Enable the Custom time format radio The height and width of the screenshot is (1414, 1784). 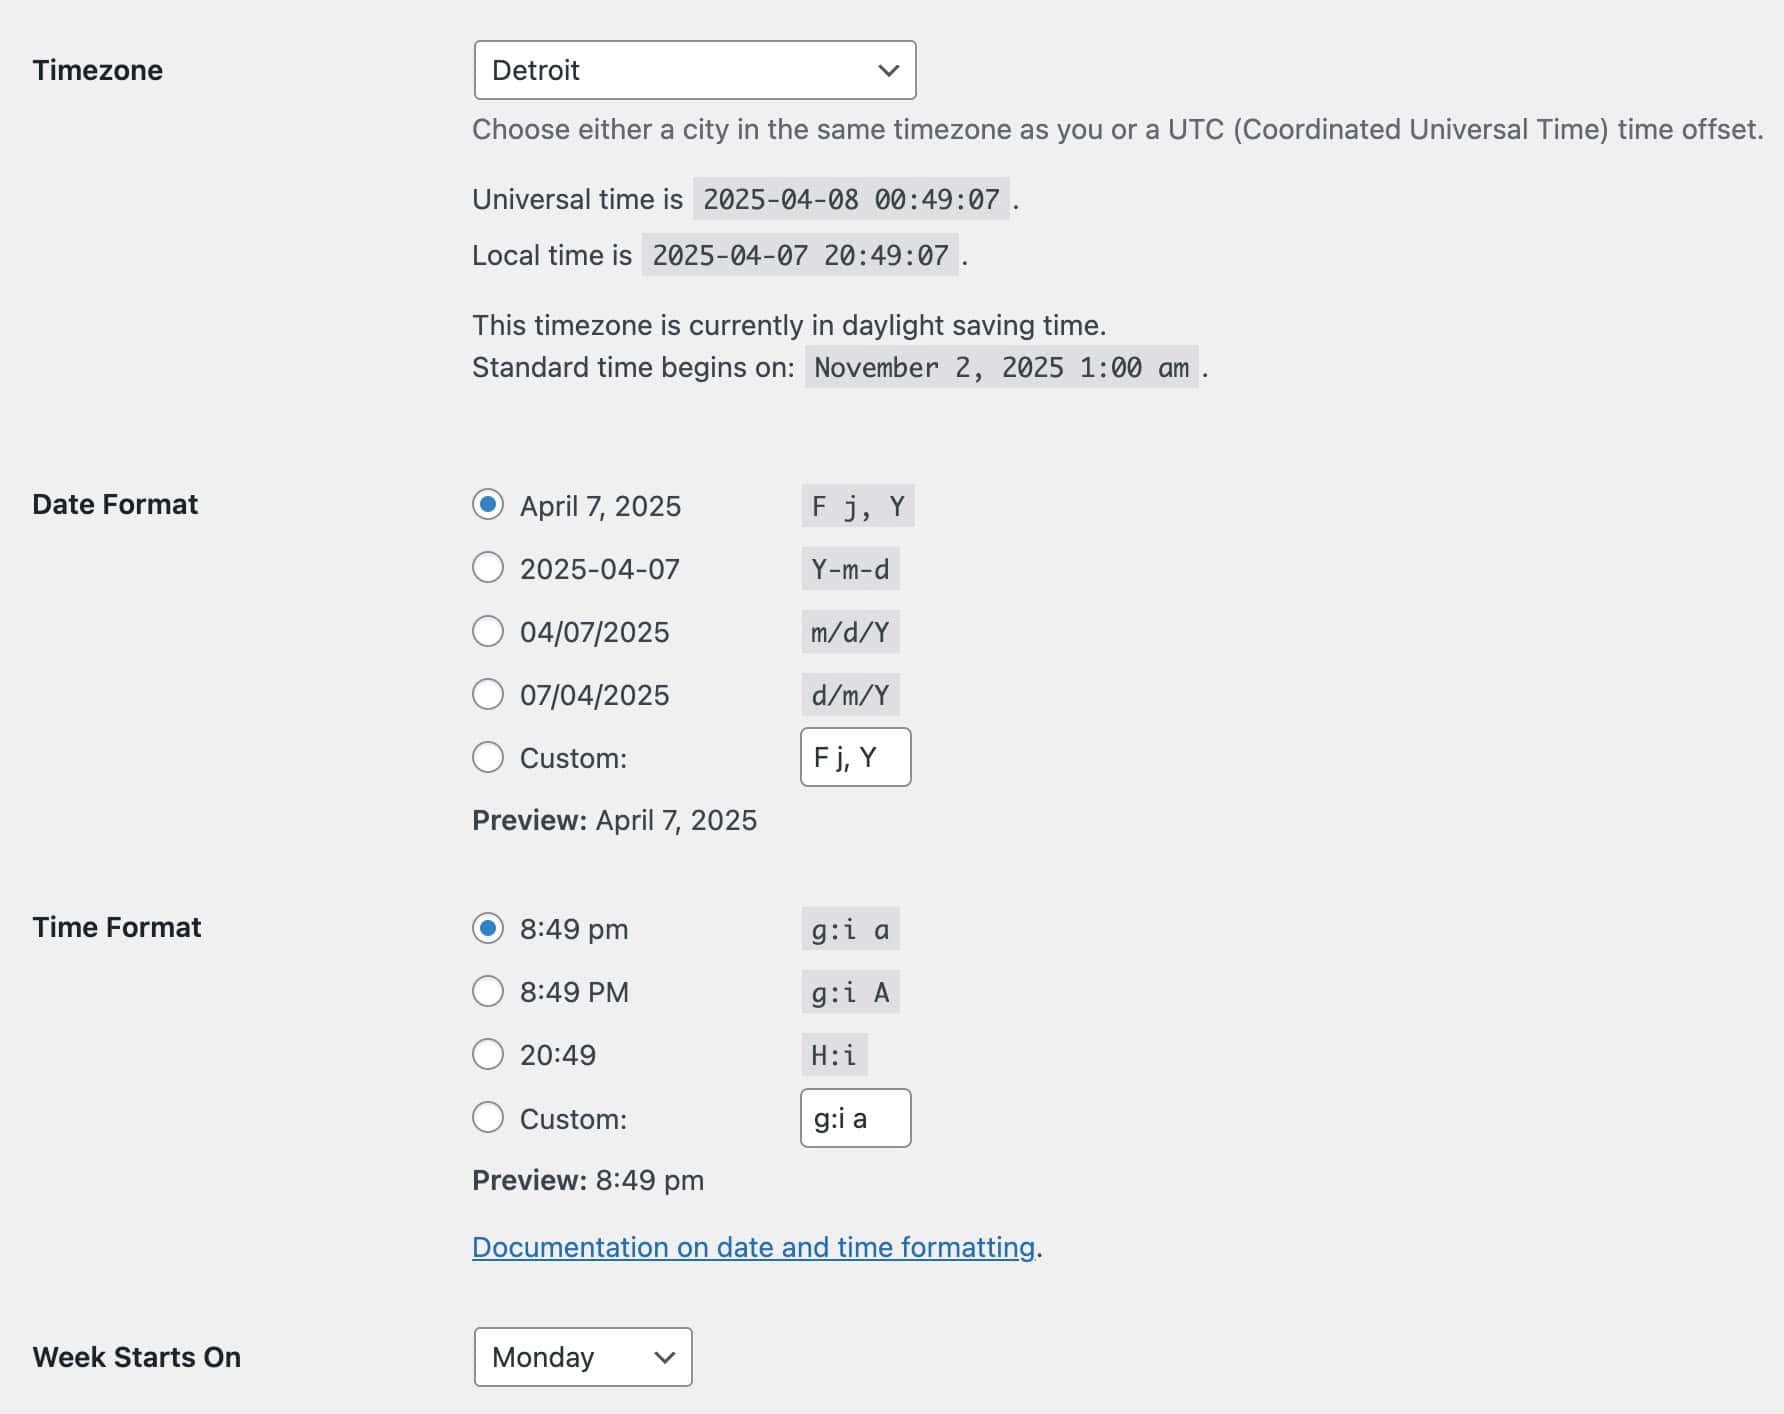488,1117
